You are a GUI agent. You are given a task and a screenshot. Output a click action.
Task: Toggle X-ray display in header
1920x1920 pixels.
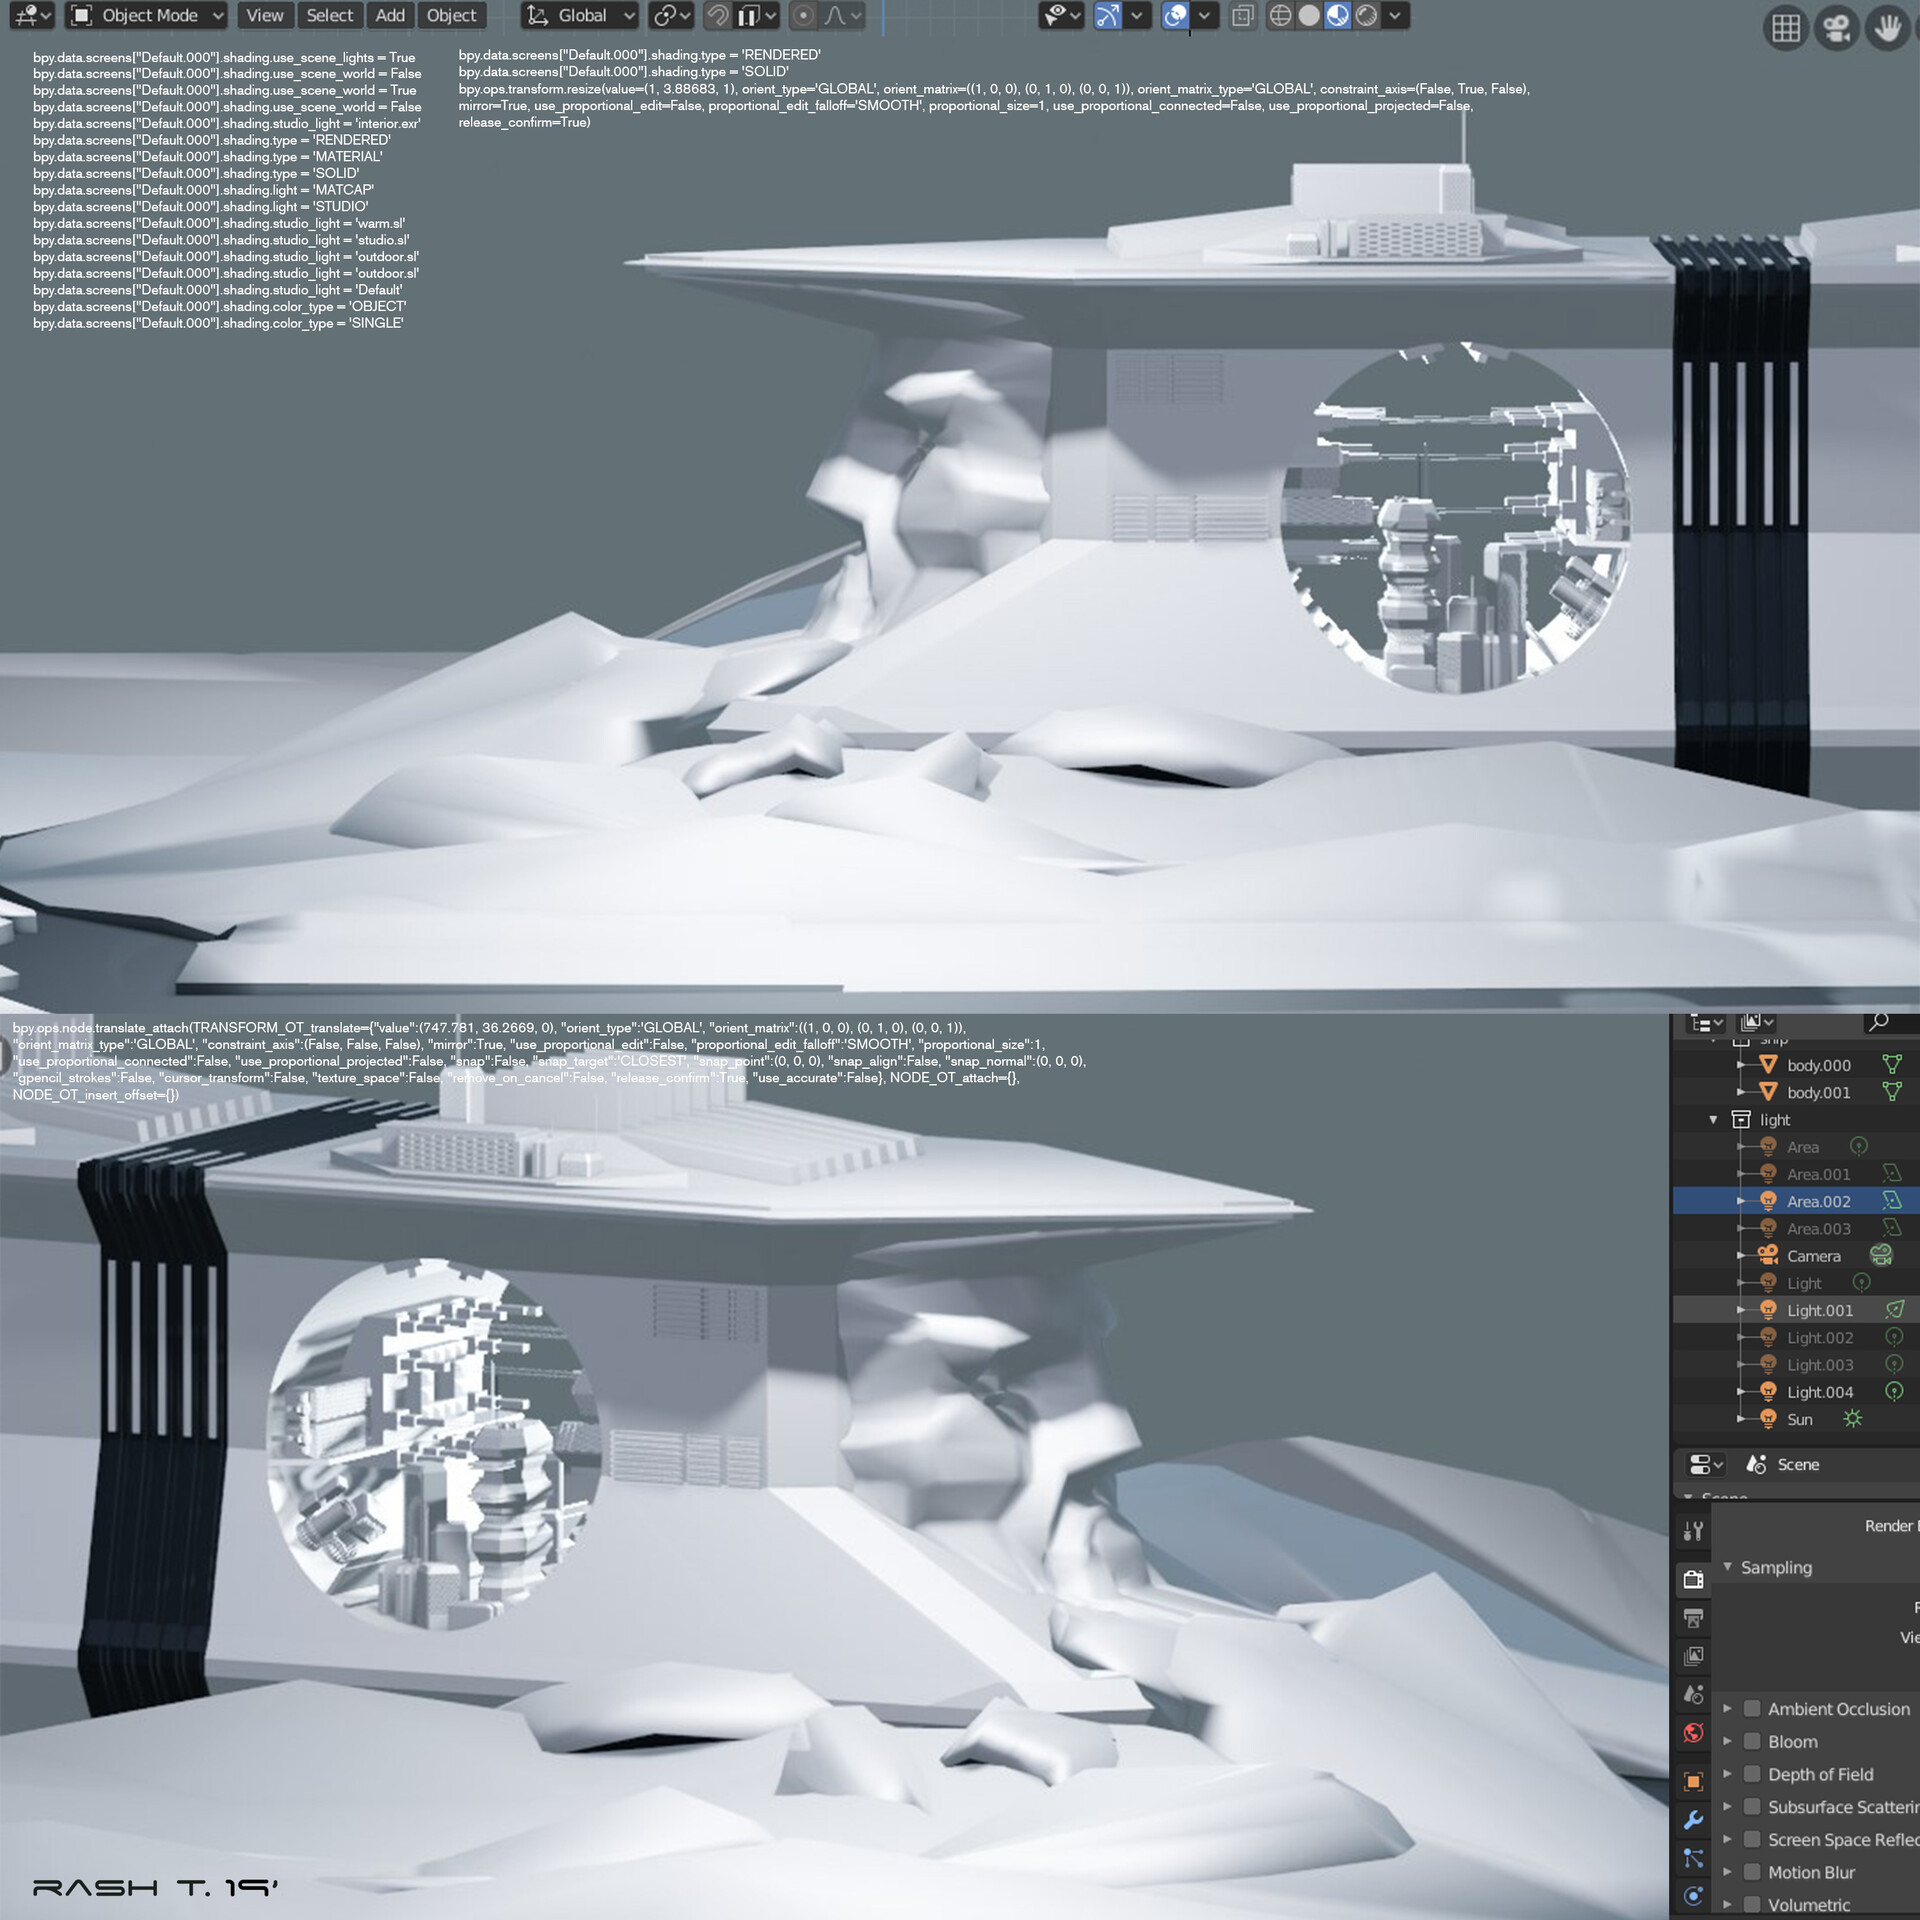1242,15
